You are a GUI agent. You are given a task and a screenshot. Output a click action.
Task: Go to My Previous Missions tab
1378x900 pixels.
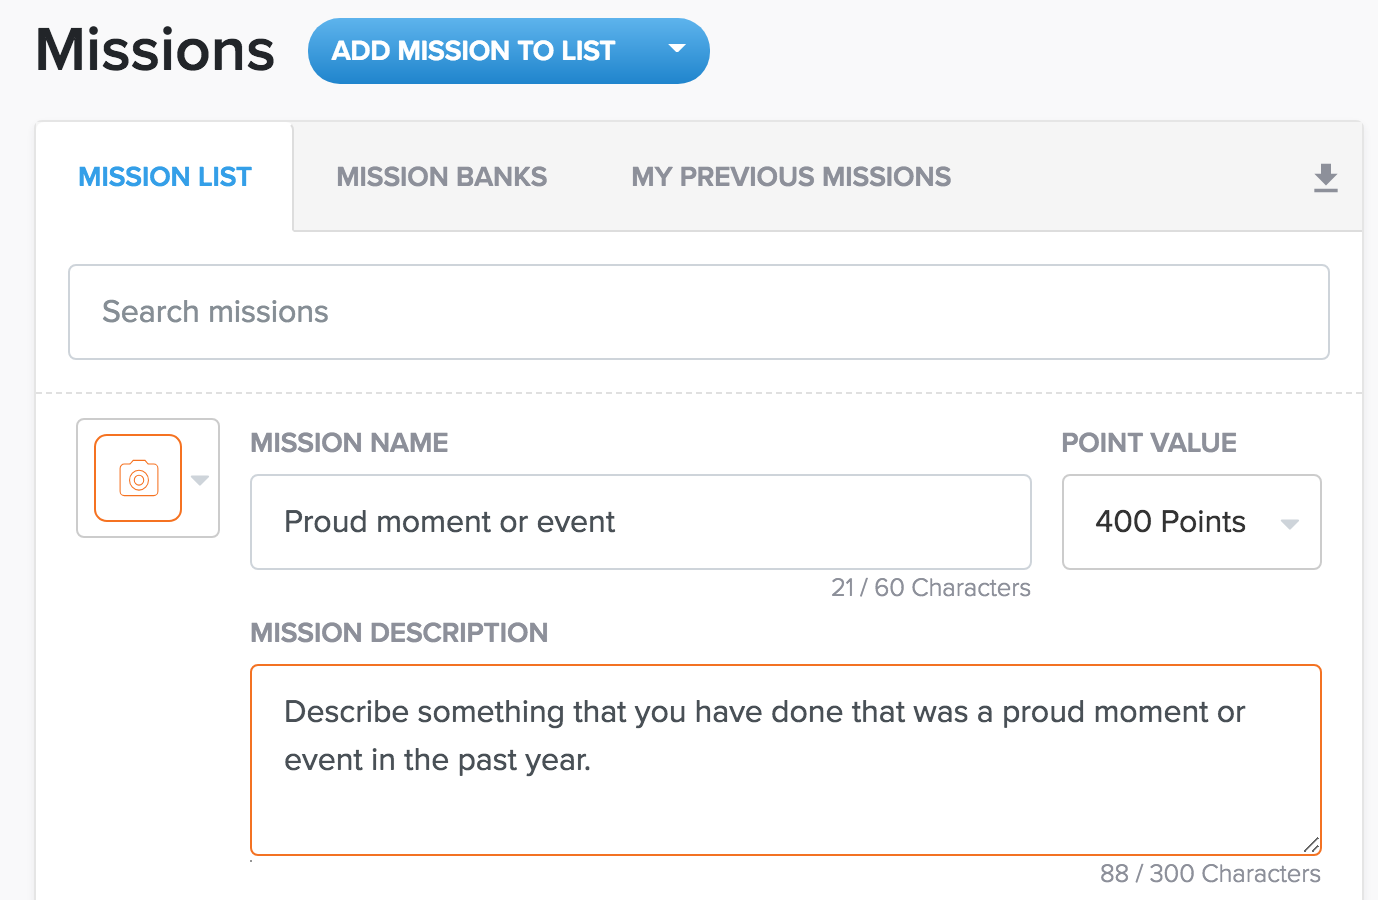tap(790, 177)
